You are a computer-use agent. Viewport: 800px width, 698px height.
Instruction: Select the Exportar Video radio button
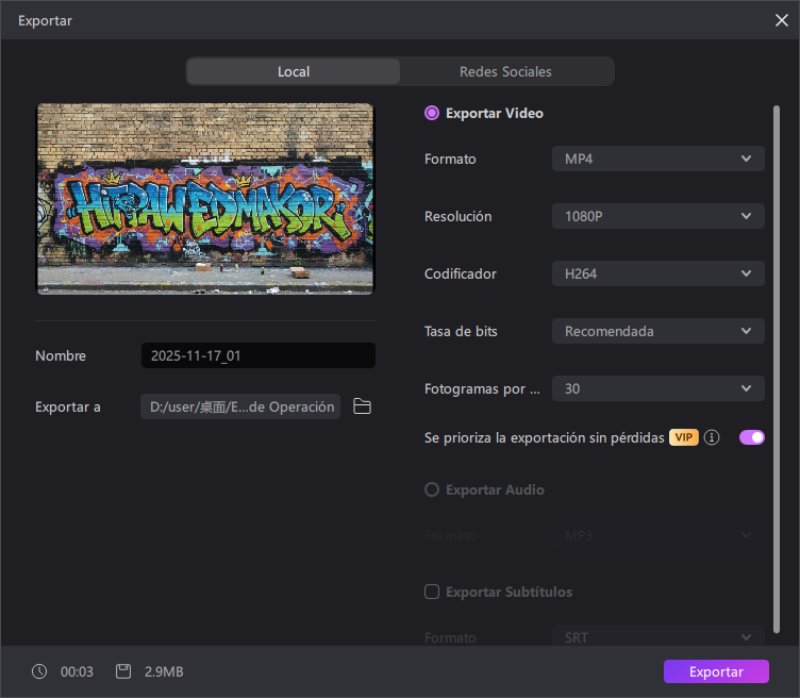click(x=431, y=113)
